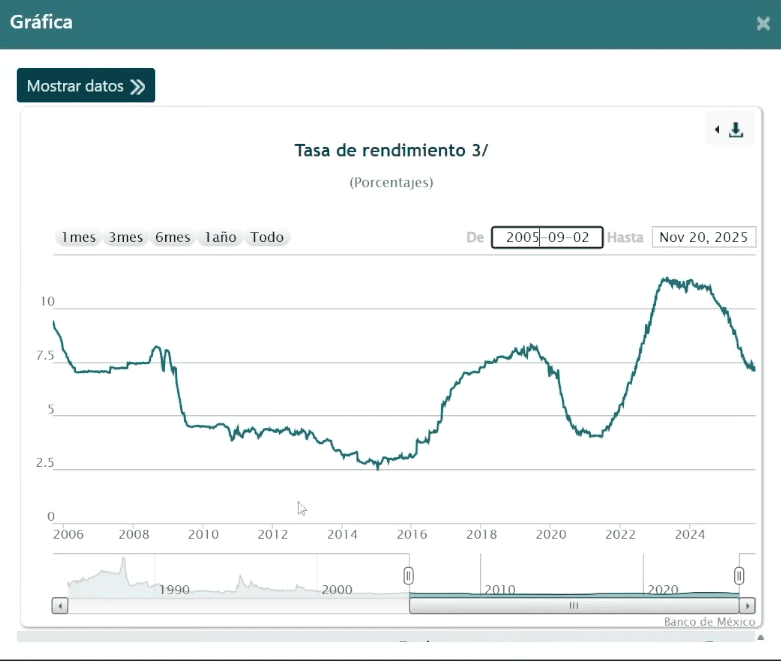Viewport: 781px width, 661px height.
Task: Click the De start date field
Action: click(547, 237)
